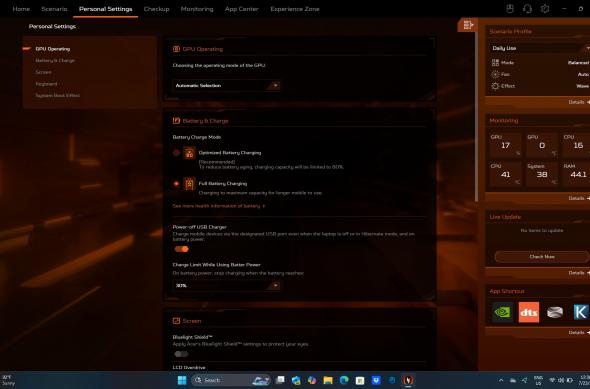Open Outlook from the taskbar
Image resolution: width=590 pixels, height=389 pixels.
click(296, 380)
